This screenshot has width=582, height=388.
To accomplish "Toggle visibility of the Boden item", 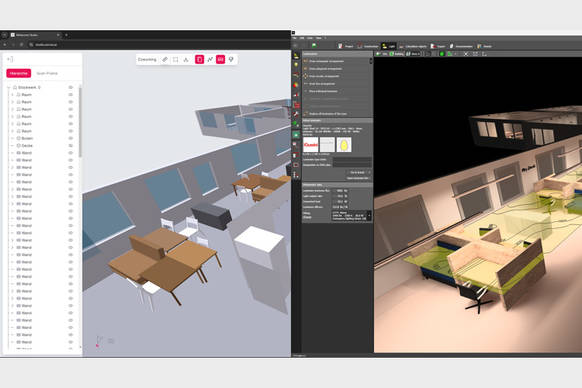I will point(71,138).
